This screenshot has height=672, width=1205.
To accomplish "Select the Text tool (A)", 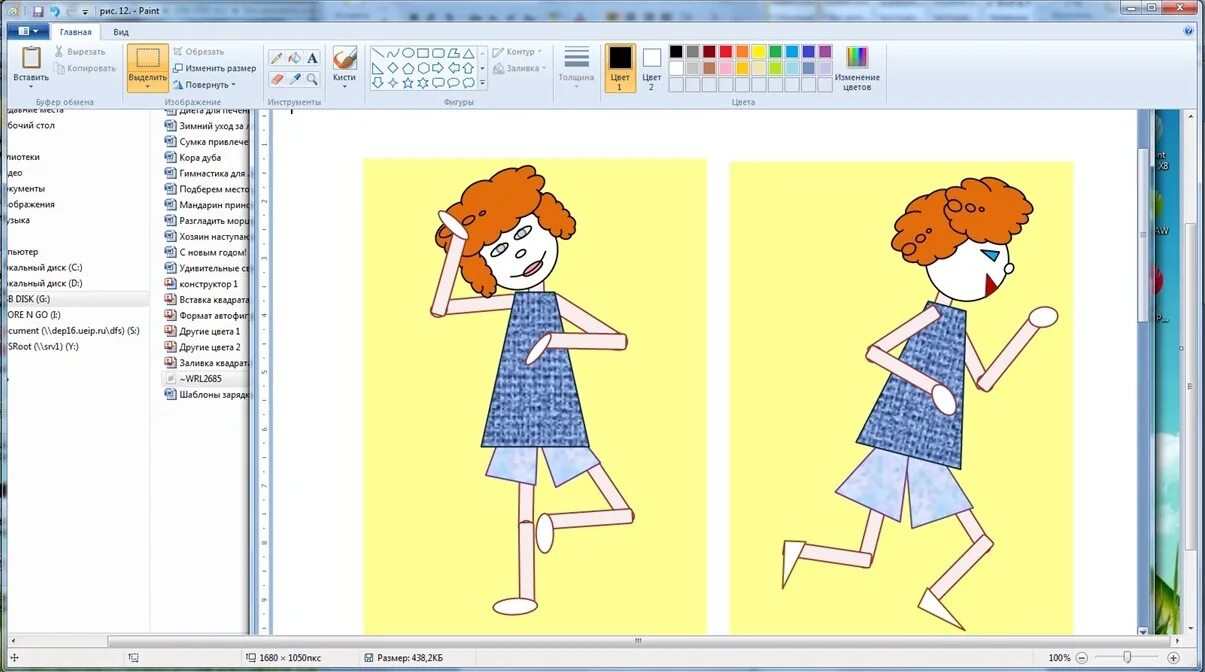I will pyautogui.click(x=312, y=59).
